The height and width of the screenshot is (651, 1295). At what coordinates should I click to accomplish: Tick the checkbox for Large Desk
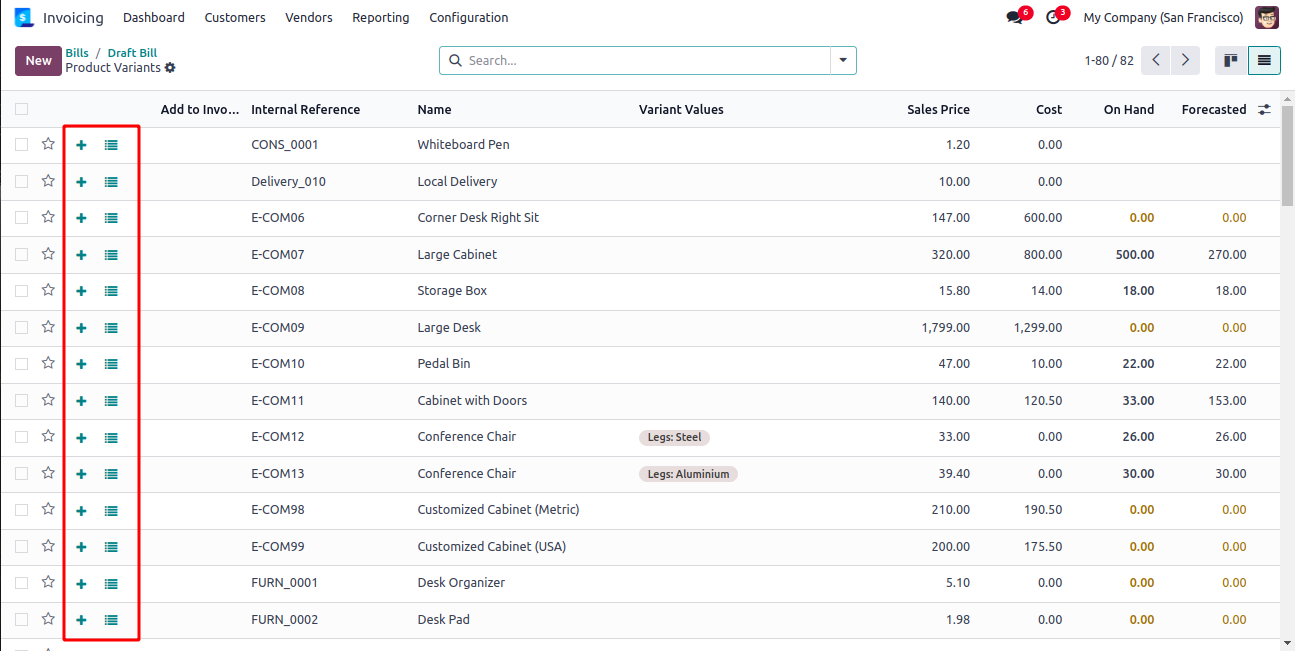(22, 327)
